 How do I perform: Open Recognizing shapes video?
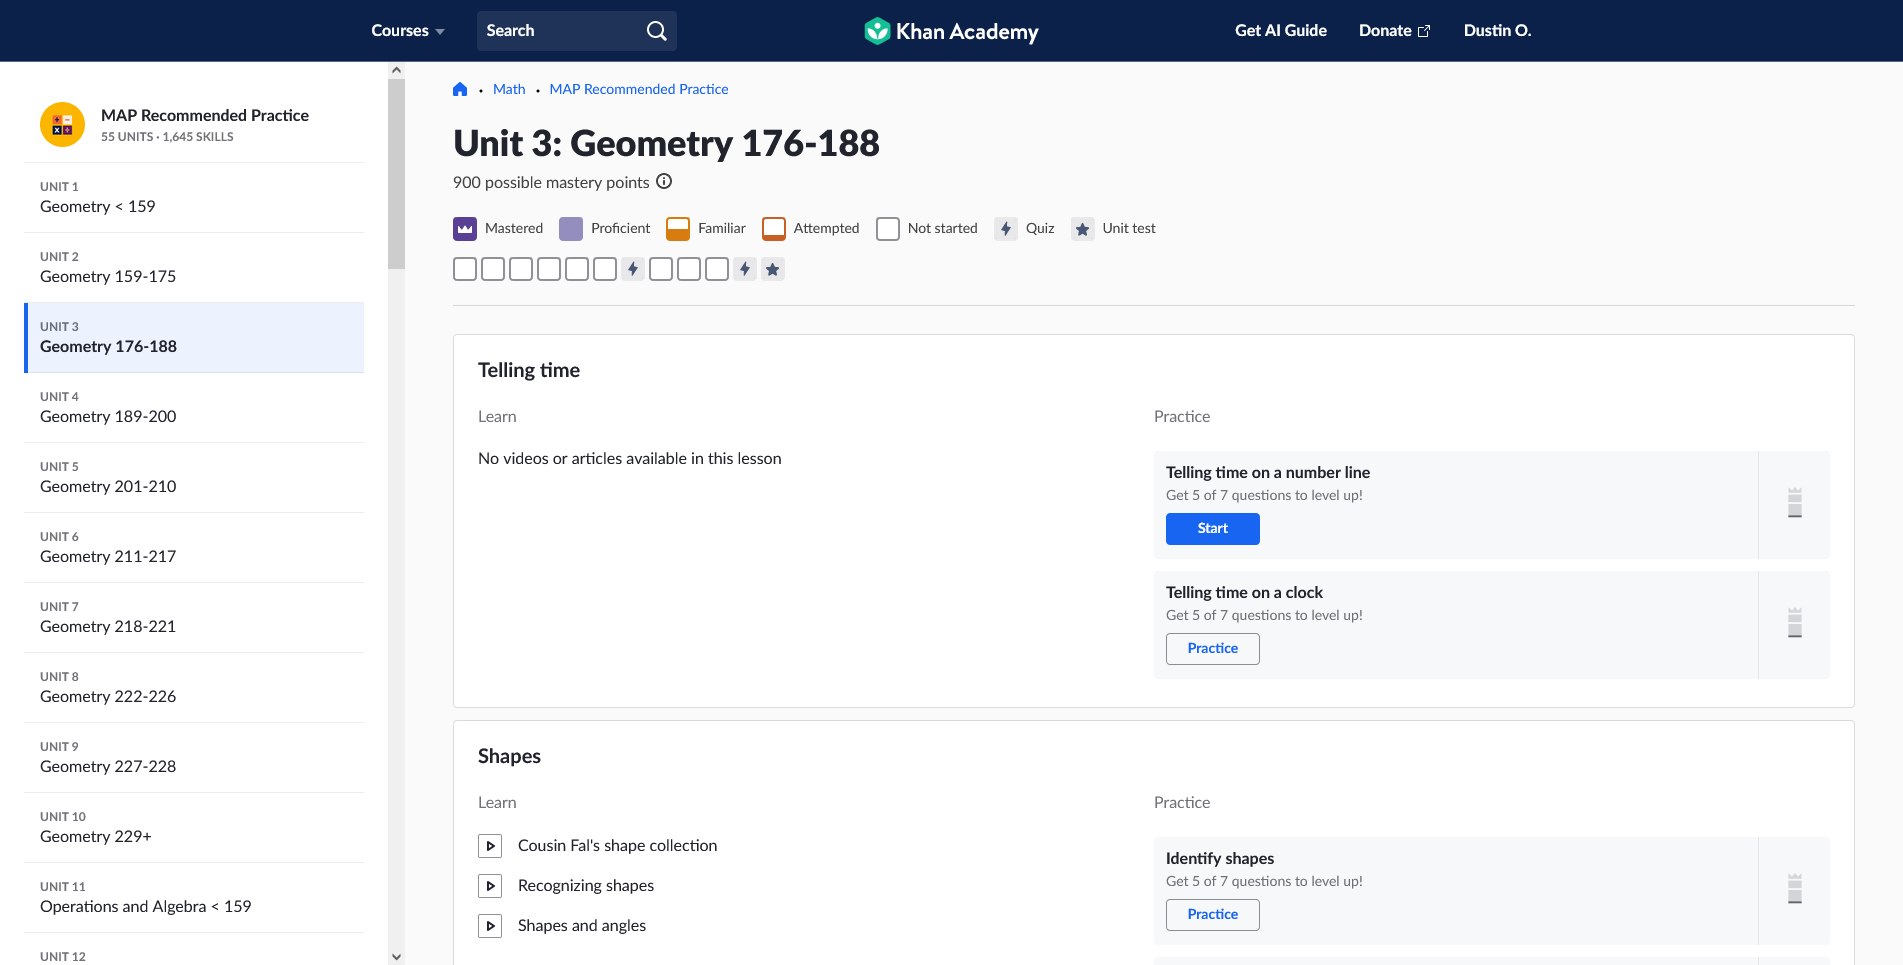tap(586, 886)
